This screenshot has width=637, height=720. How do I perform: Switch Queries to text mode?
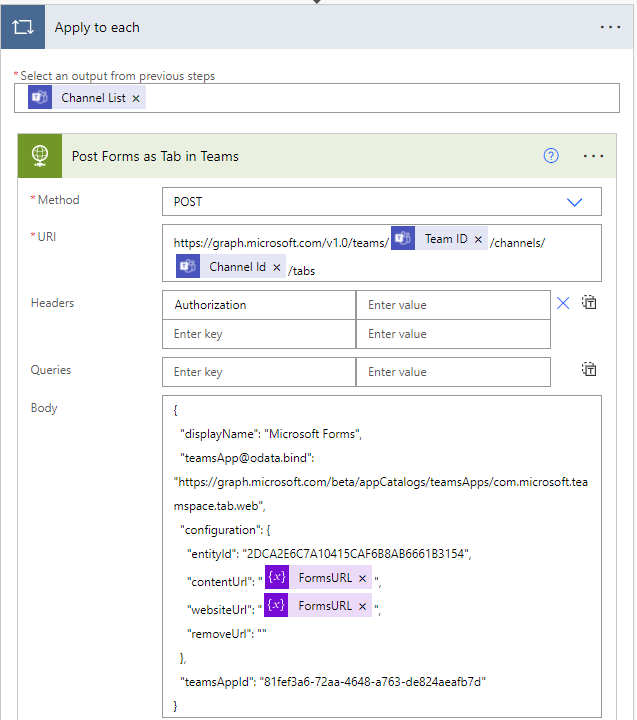pos(590,370)
